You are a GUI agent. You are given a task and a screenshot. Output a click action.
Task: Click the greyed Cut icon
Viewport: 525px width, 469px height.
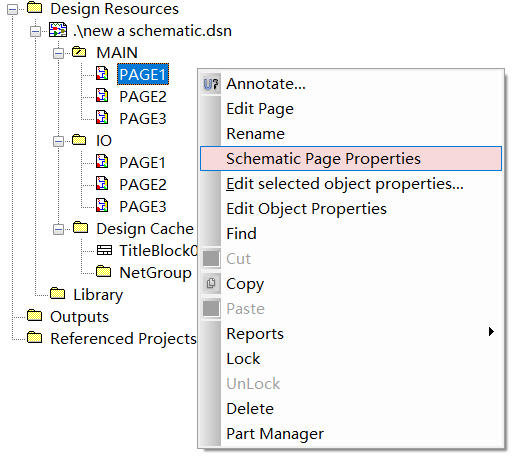(211, 258)
